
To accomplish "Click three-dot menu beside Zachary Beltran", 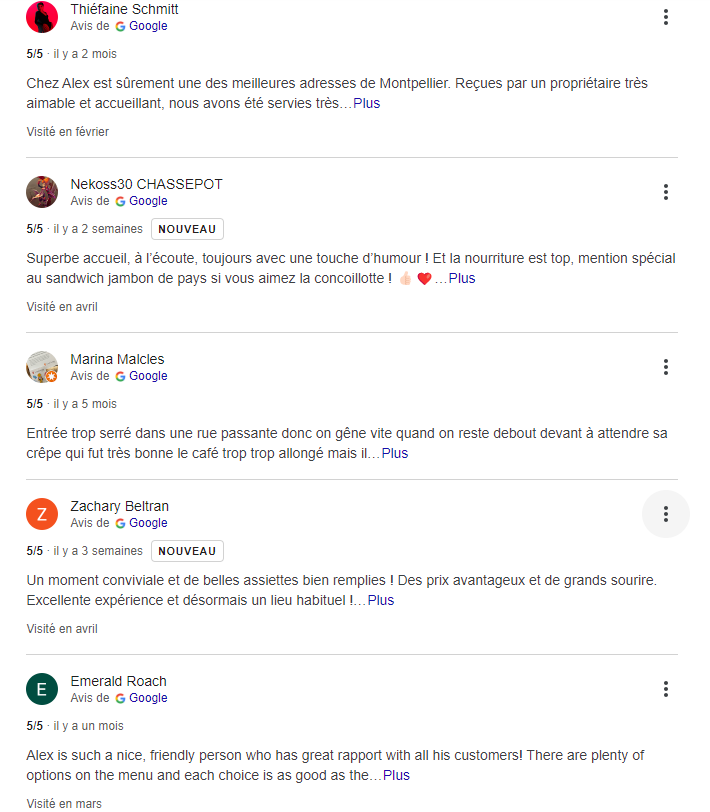I will tap(665, 514).
